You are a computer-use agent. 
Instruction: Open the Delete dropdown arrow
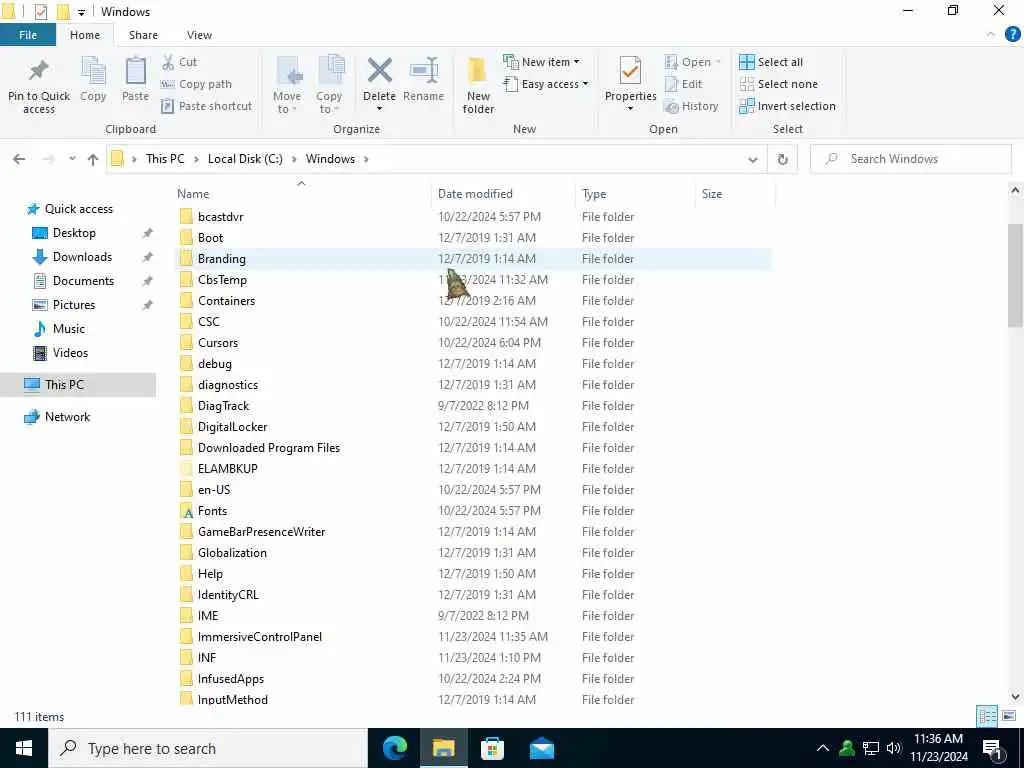click(379, 108)
